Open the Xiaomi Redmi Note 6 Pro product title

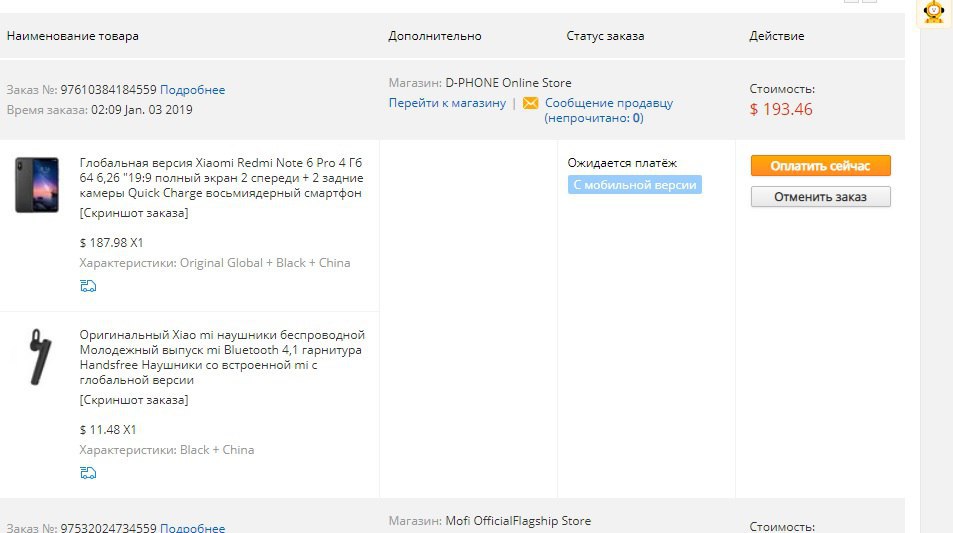point(221,177)
